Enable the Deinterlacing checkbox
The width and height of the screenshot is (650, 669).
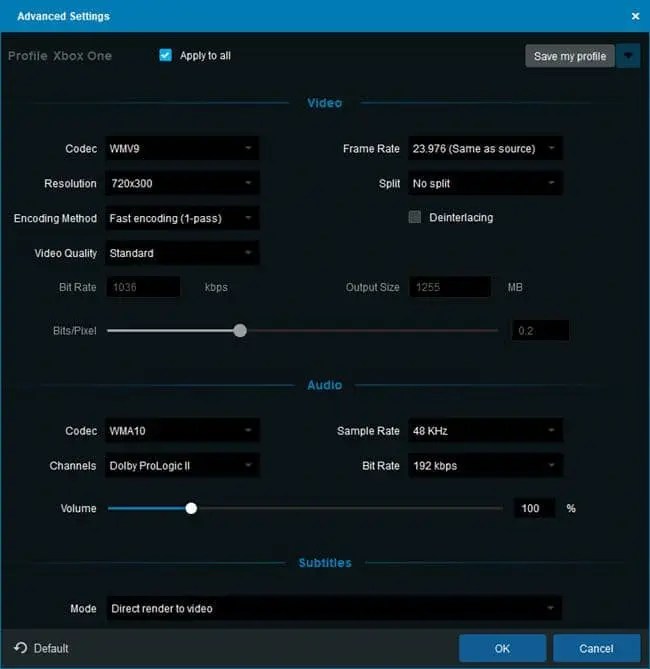[414, 217]
